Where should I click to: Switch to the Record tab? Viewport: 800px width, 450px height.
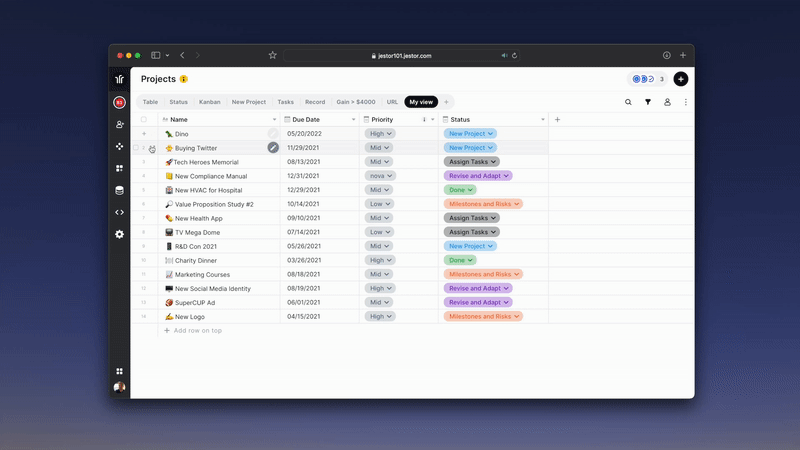pos(315,102)
